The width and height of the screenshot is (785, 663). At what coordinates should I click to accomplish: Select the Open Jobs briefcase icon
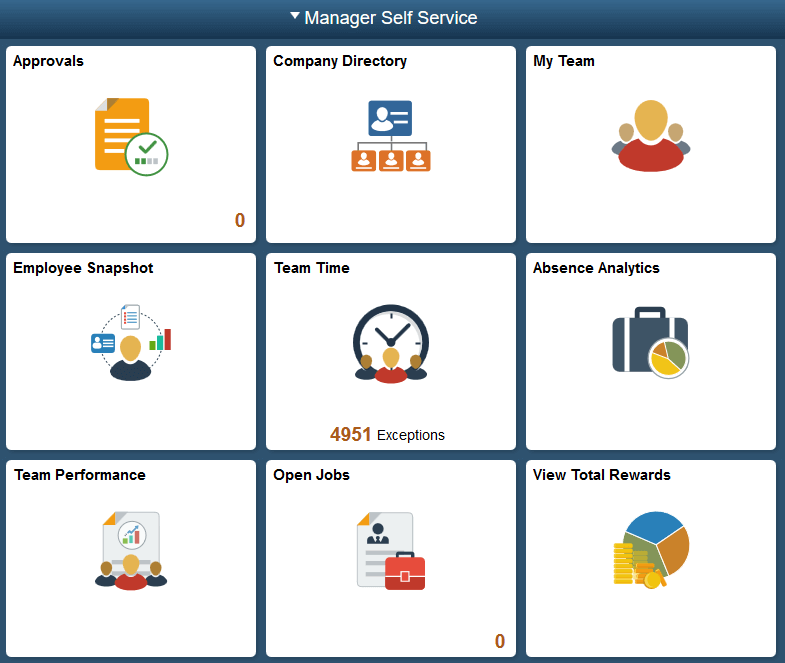click(x=390, y=550)
